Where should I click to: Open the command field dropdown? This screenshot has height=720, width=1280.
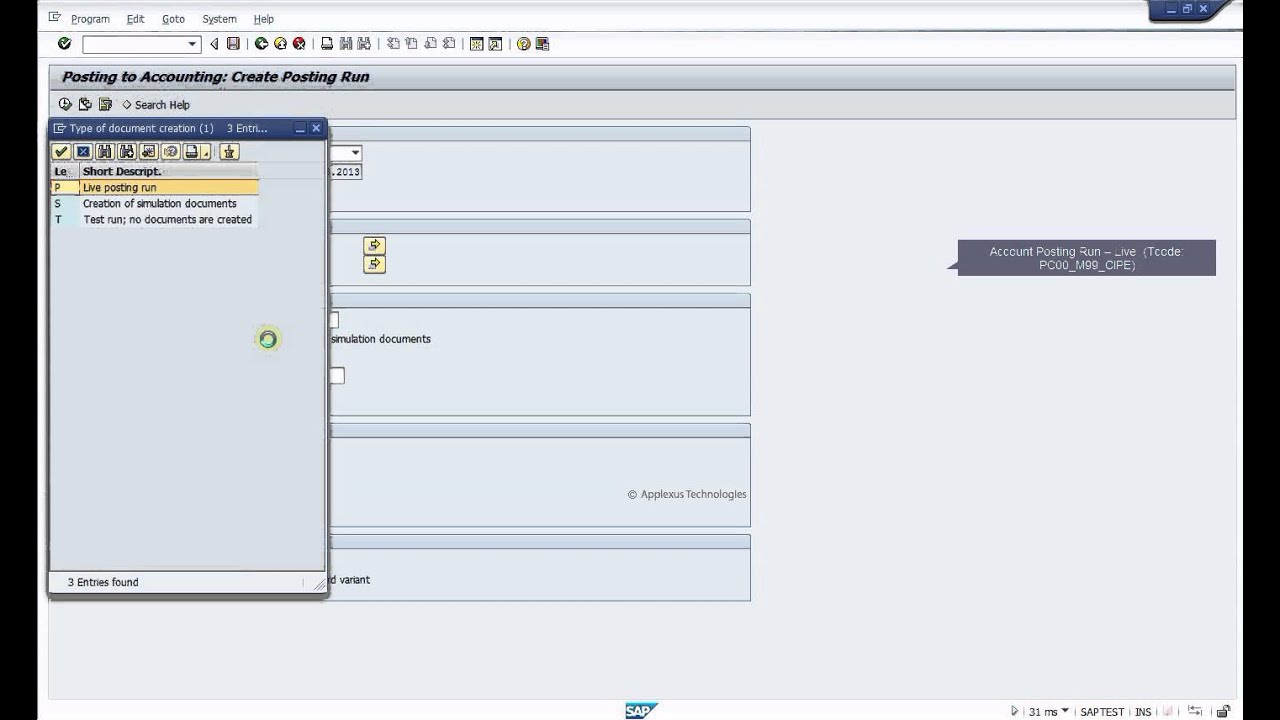[193, 44]
